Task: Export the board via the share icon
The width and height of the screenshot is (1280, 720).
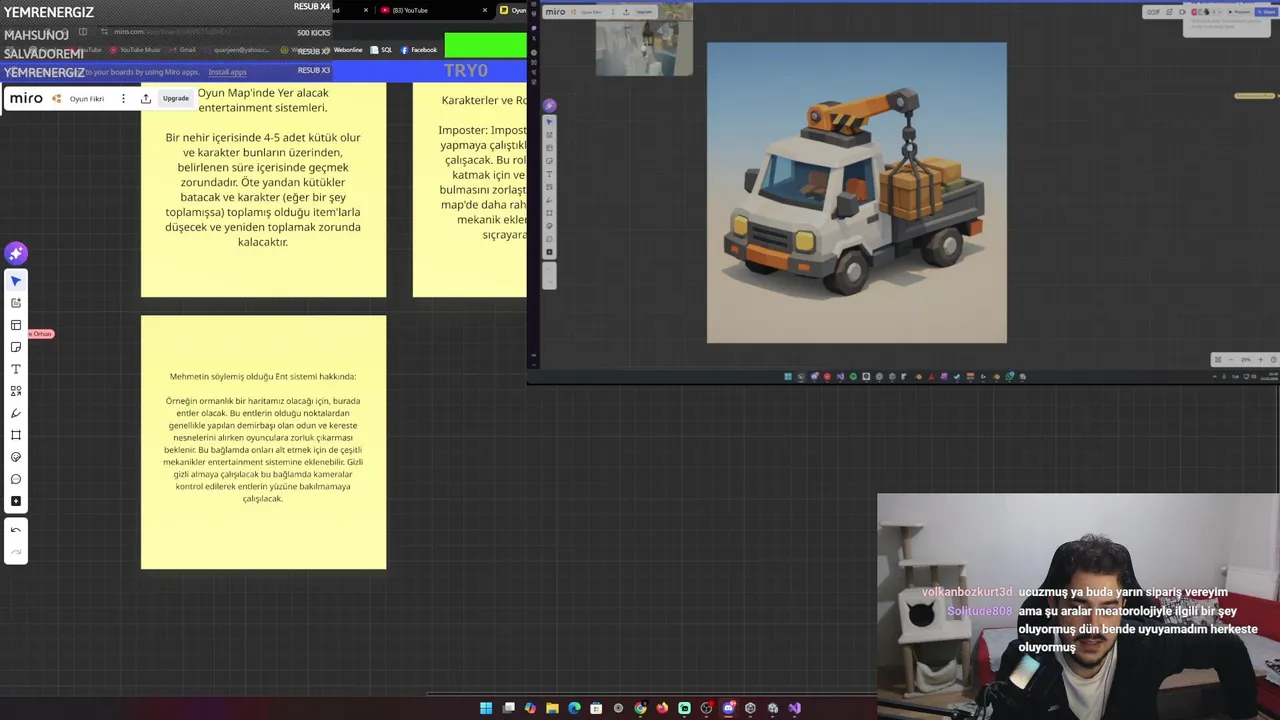Action: point(145,98)
